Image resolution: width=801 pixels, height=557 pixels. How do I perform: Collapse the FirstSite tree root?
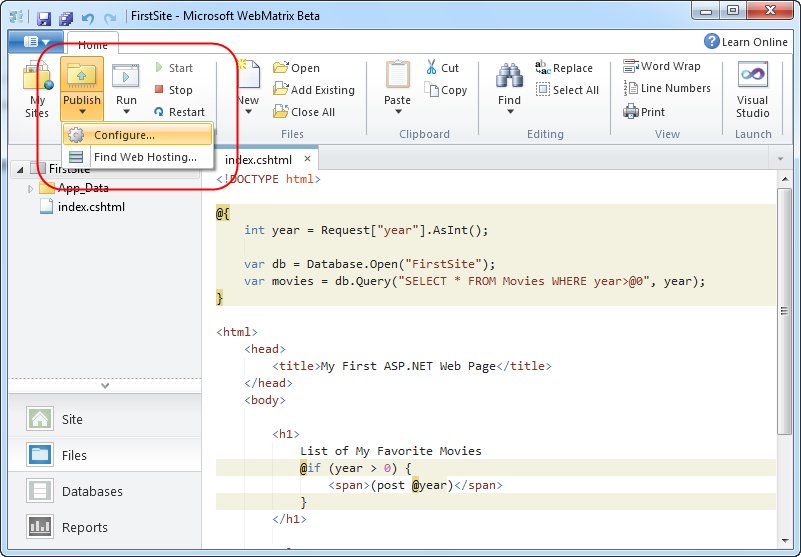(20, 169)
